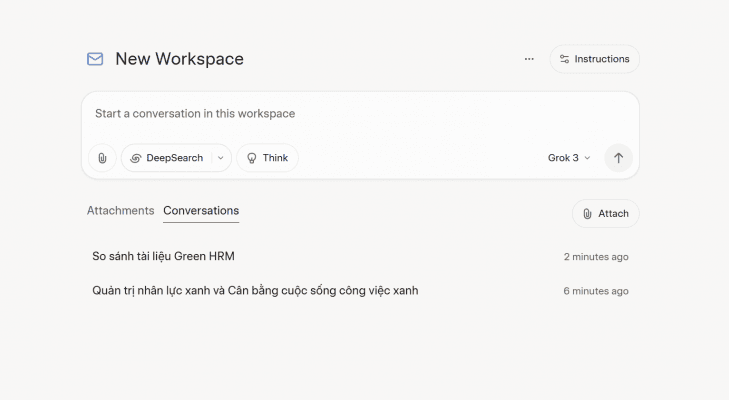Switch to the Attachments tab
Image resolution: width=729 pixels, height=400 pixels.
120,211
